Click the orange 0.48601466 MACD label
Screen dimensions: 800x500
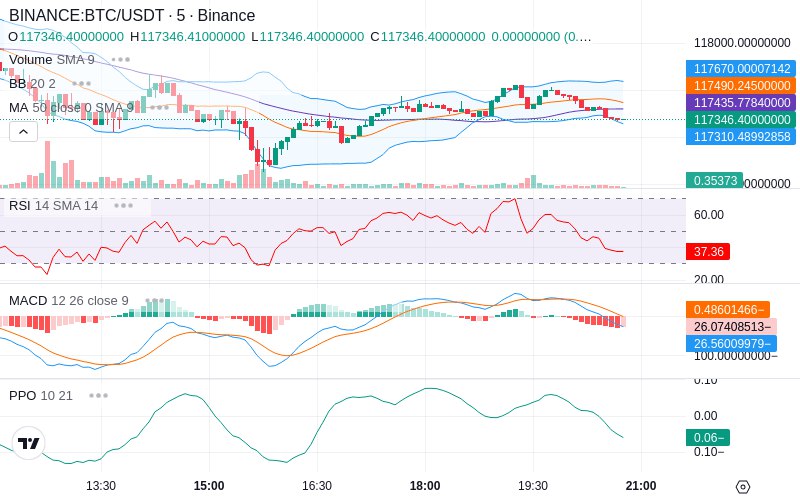tap(728, 310)
